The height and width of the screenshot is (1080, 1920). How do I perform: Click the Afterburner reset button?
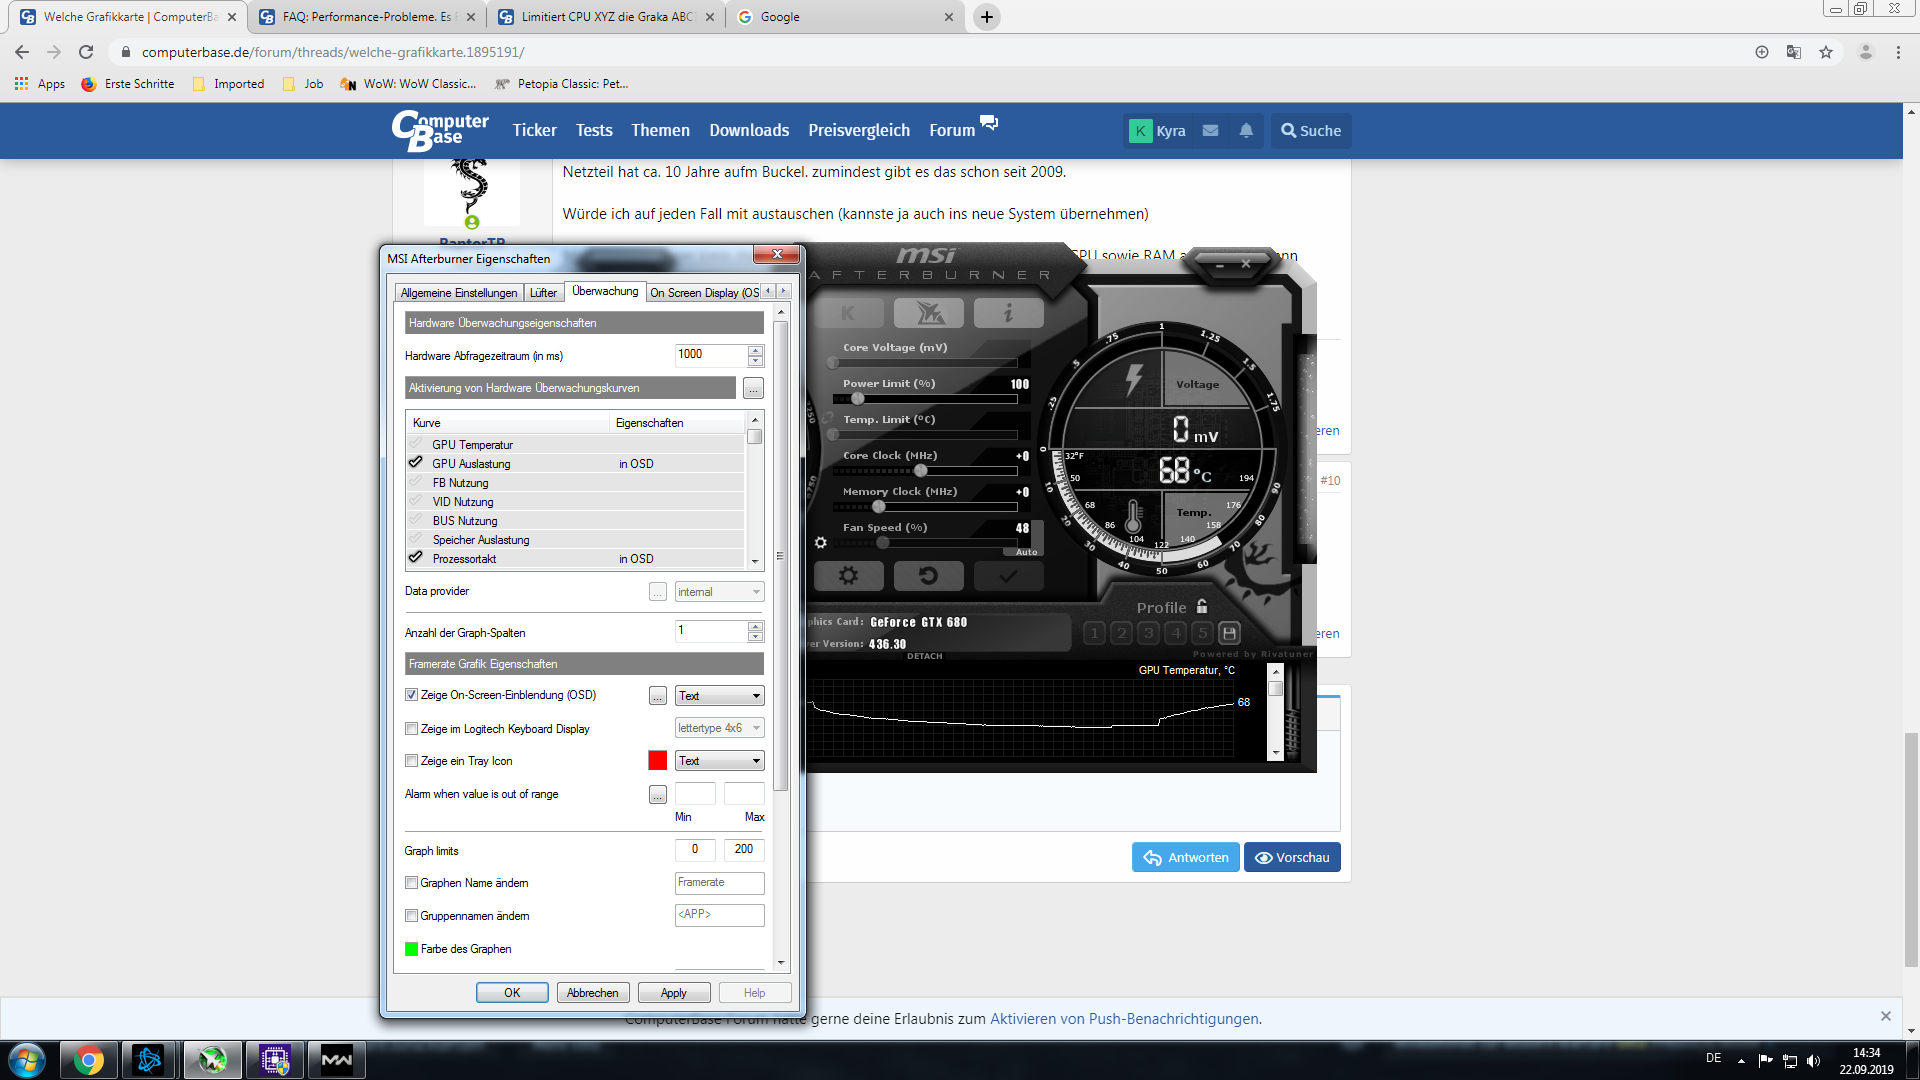pos(928,576)
